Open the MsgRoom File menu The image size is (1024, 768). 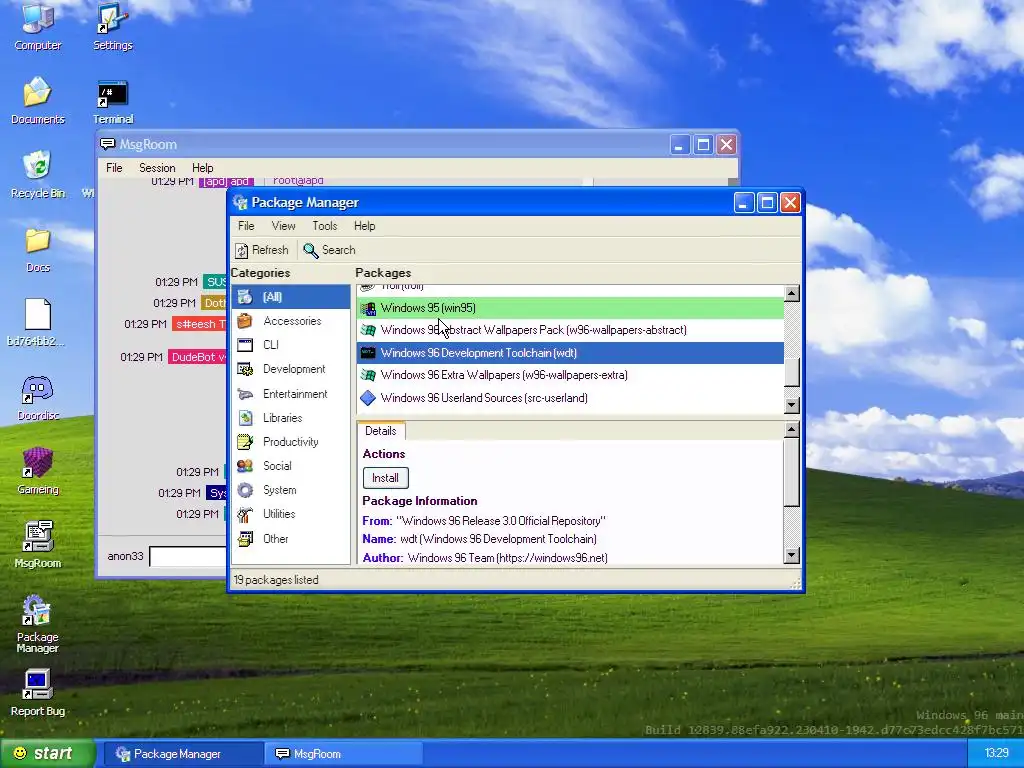click(114, 168)
